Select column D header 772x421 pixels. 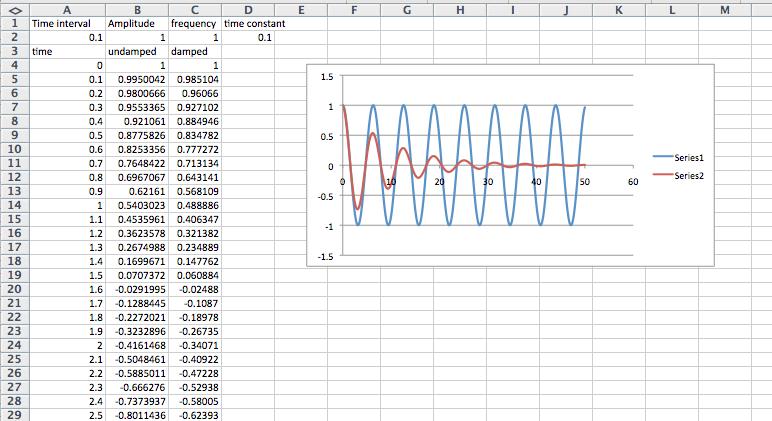pos(248,10)
